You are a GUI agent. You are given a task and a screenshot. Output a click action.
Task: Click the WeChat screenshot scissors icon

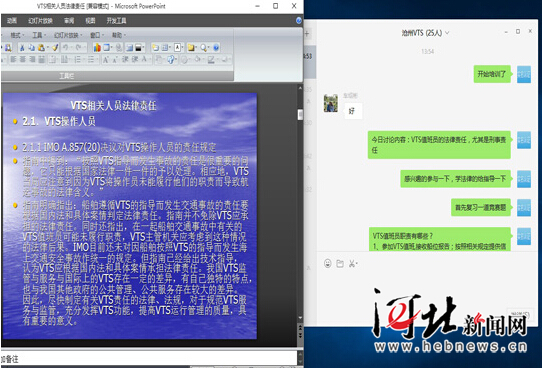pyautogui.click(x=352, y=264)
